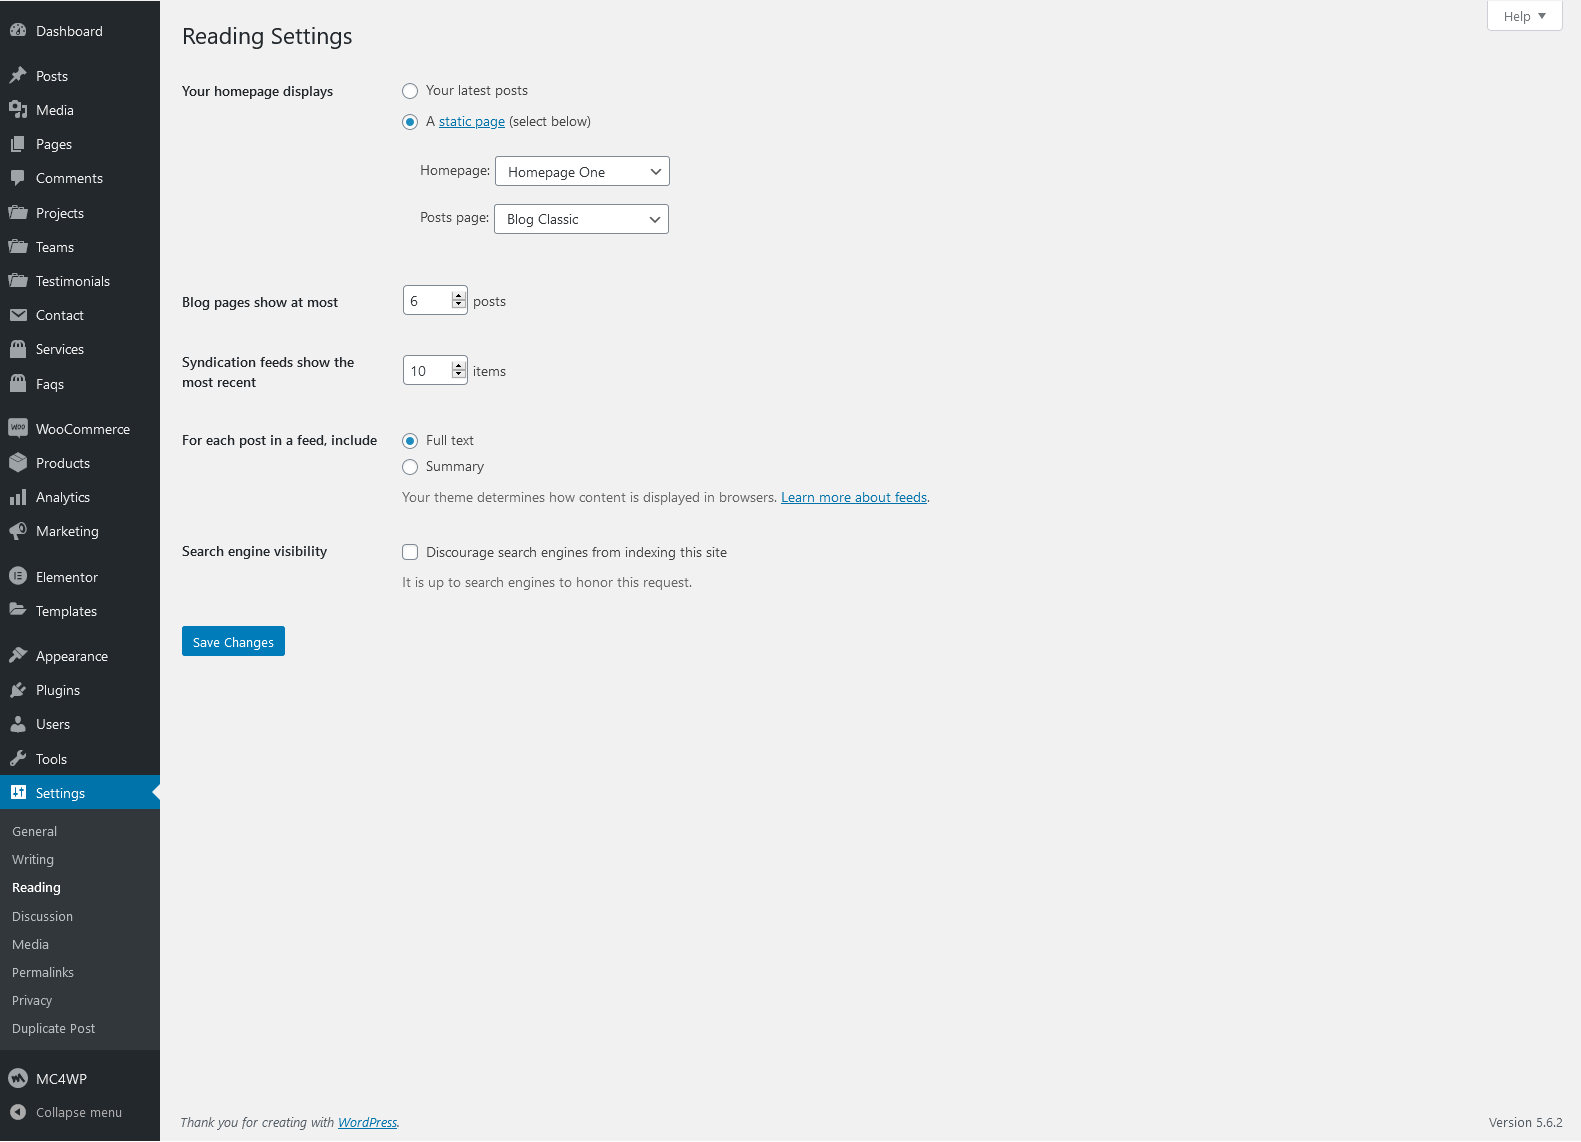Open the Duplicate Post settings submenu item
This screenshot has width=1581, height=1142.
tap(54, 1029)
